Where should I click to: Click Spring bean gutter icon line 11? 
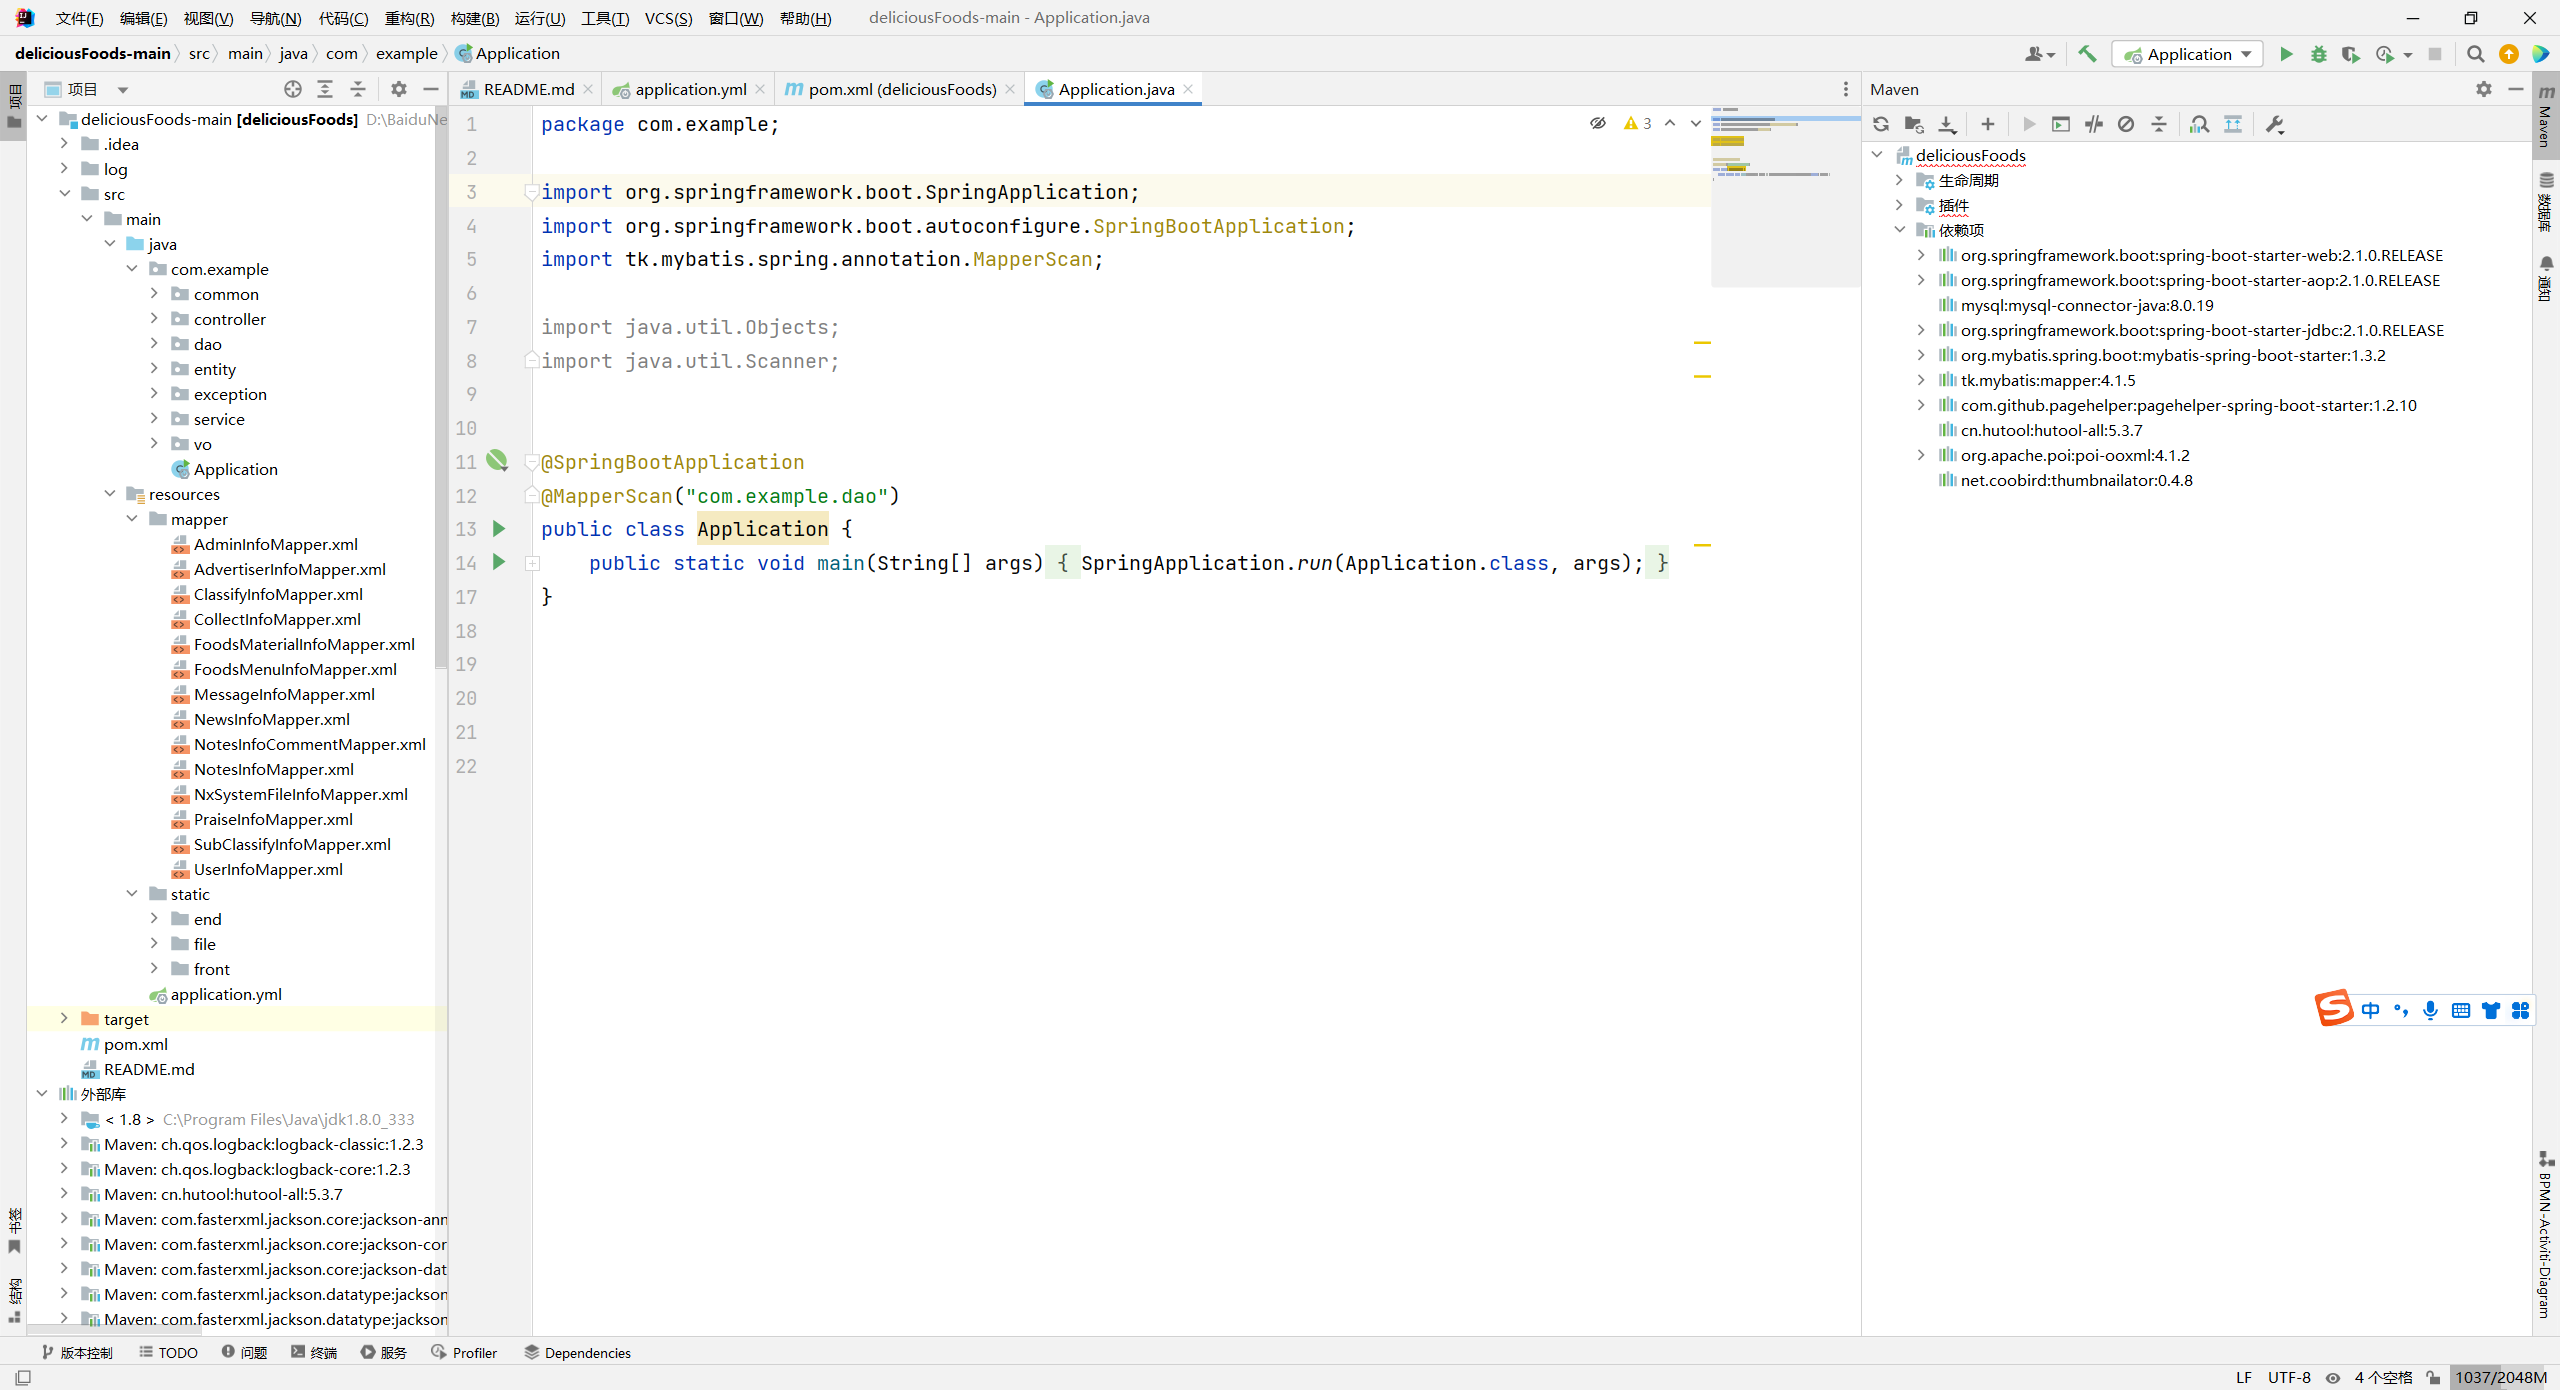[x=497, y=460]
